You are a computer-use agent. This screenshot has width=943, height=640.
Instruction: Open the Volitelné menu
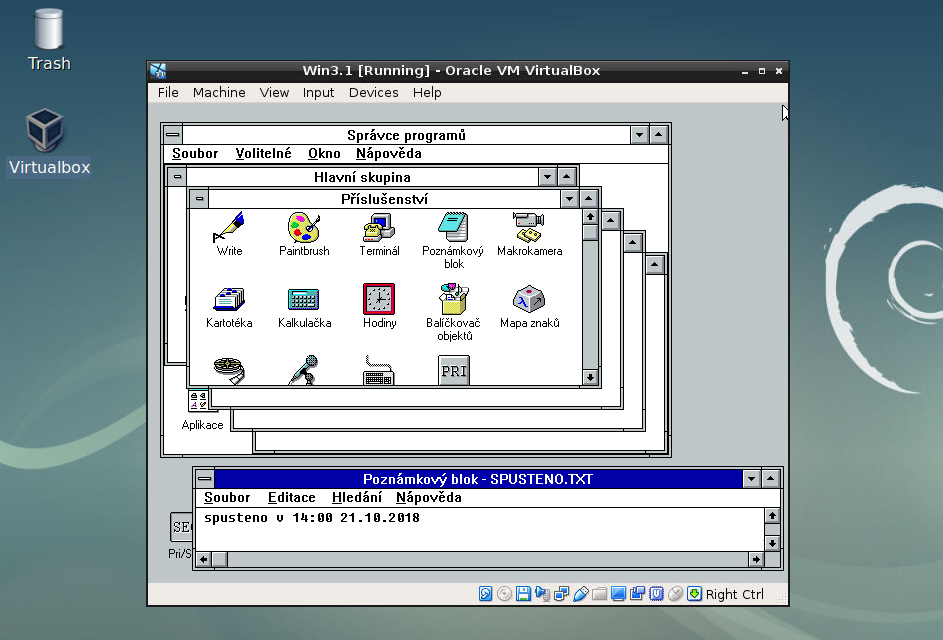pyautogui.click(x=263, y=154)
